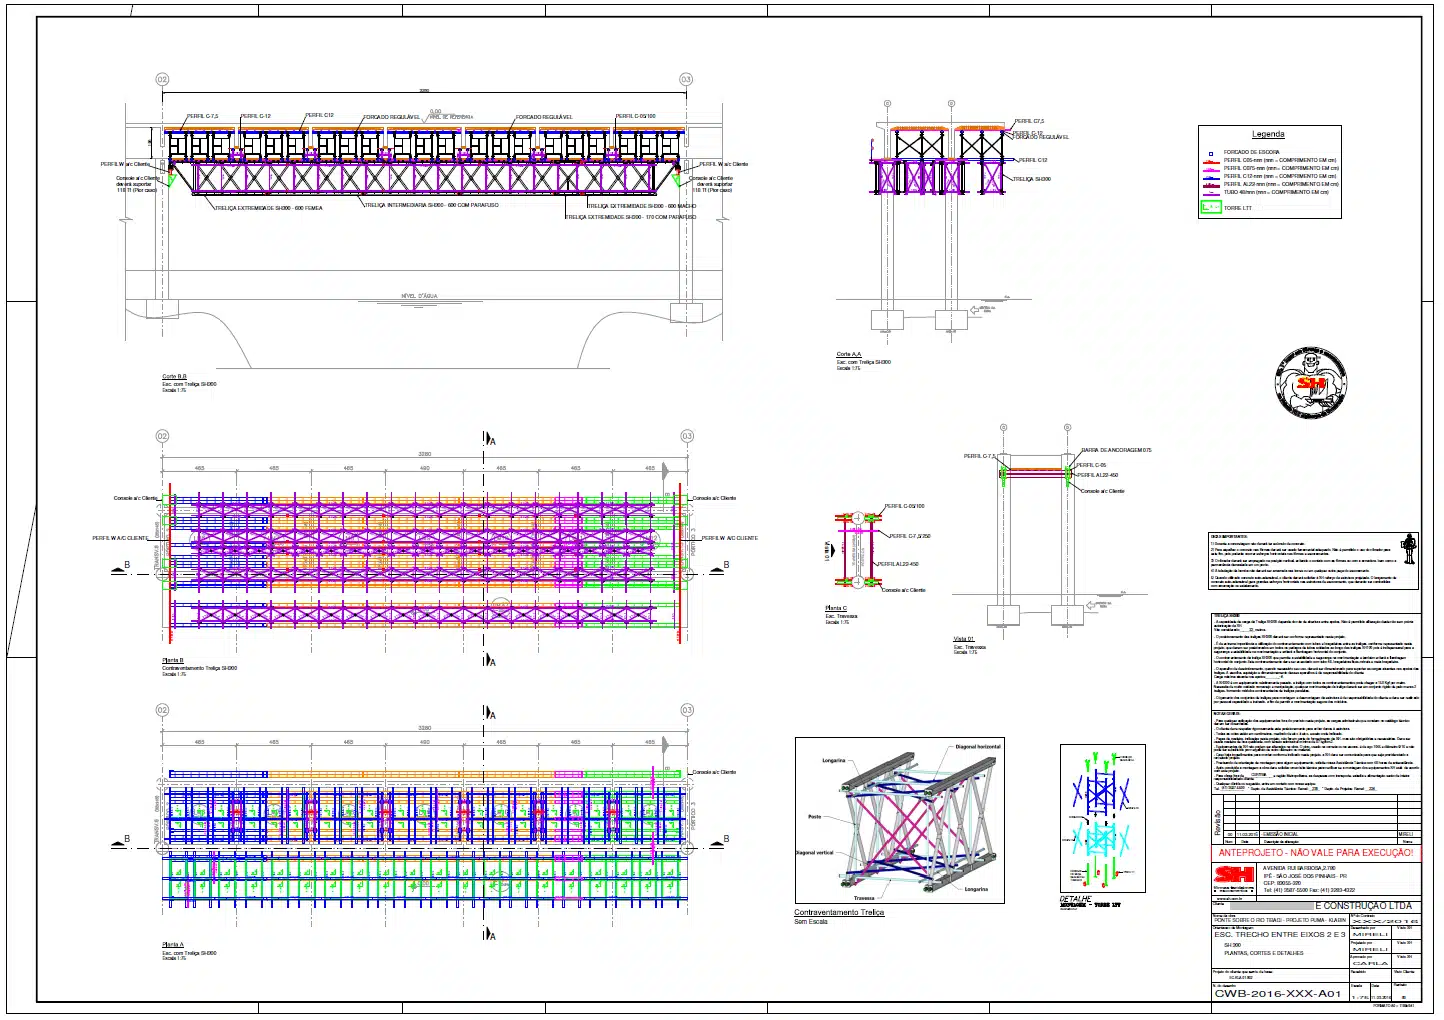Select the blue PERFIL C12 legend line
Image resolution: width=1444 pixels, height=1020 pixels.
[1211, 178]
